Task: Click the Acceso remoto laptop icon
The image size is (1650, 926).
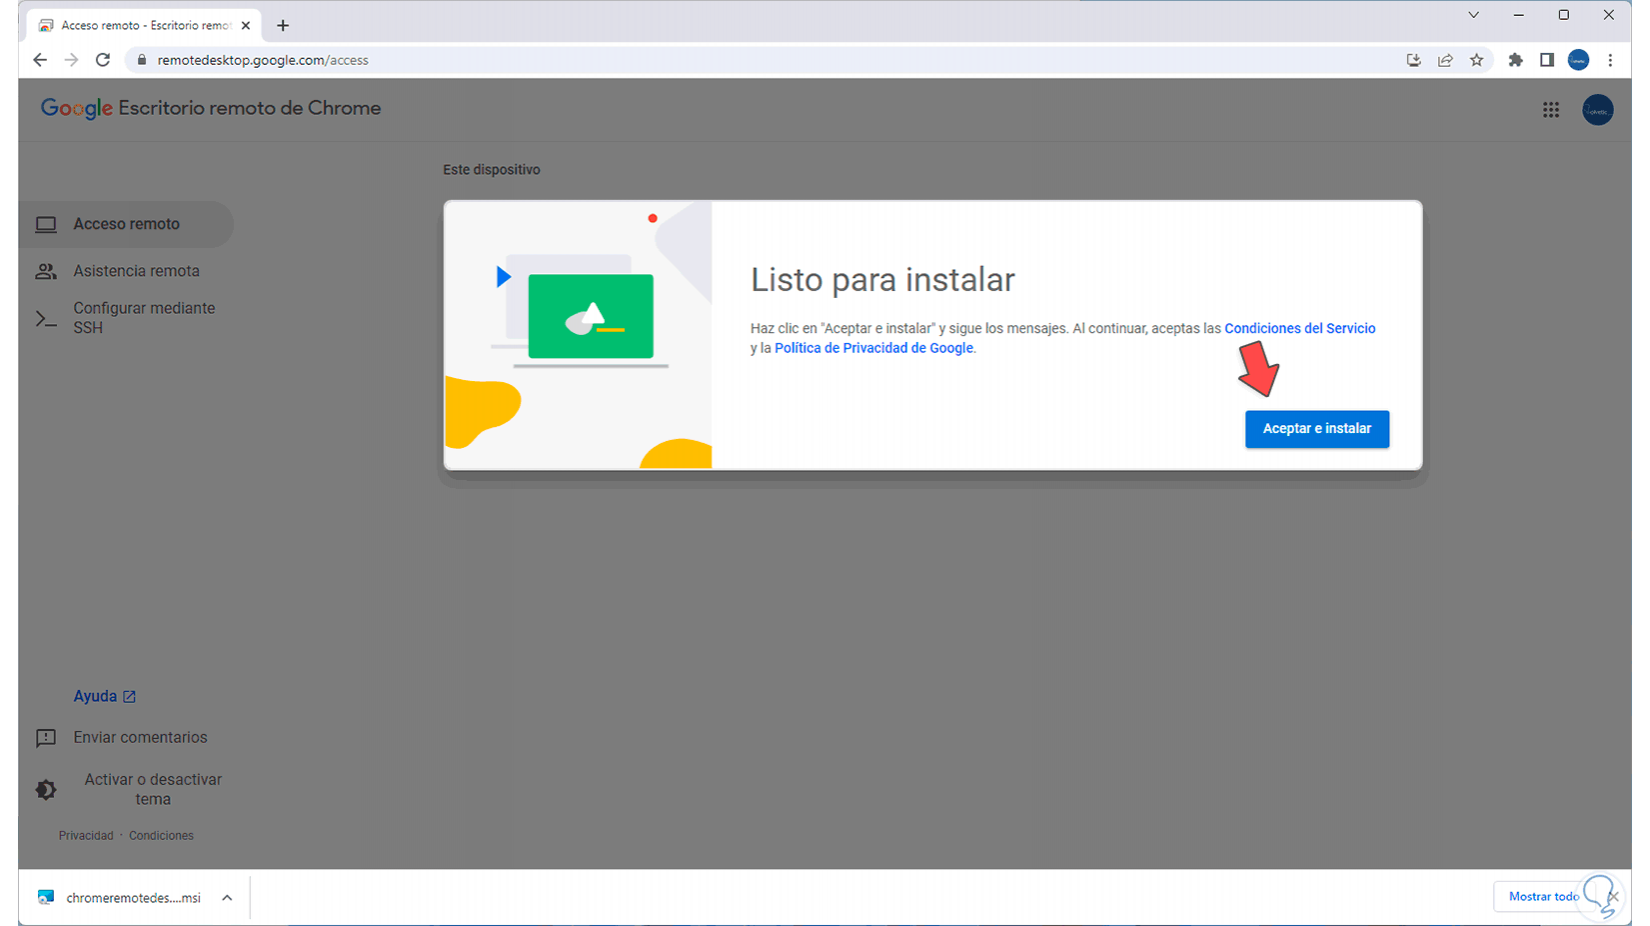Action: (46, 224)
